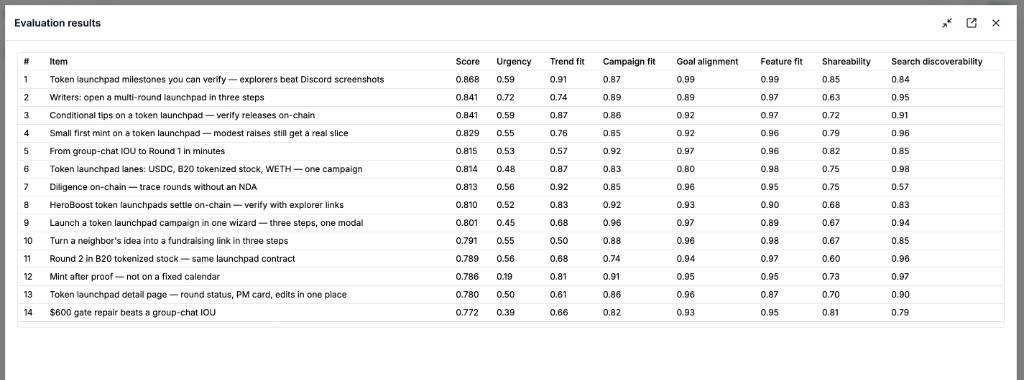Click score value 0.789
Screen dimensions: 1024x380
coord(468,259)
